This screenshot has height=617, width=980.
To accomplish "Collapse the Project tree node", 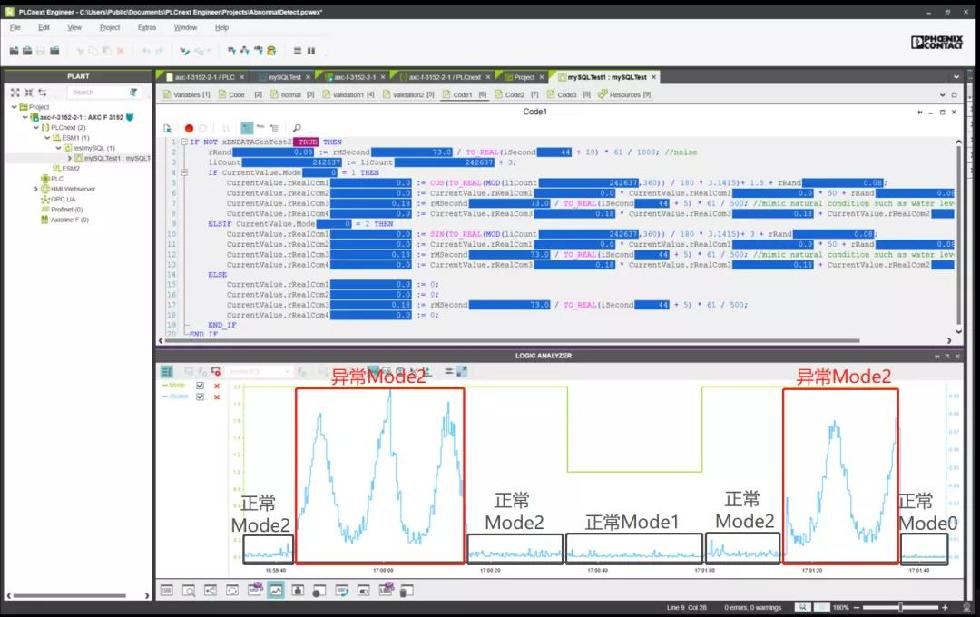I will pos(14,107).
